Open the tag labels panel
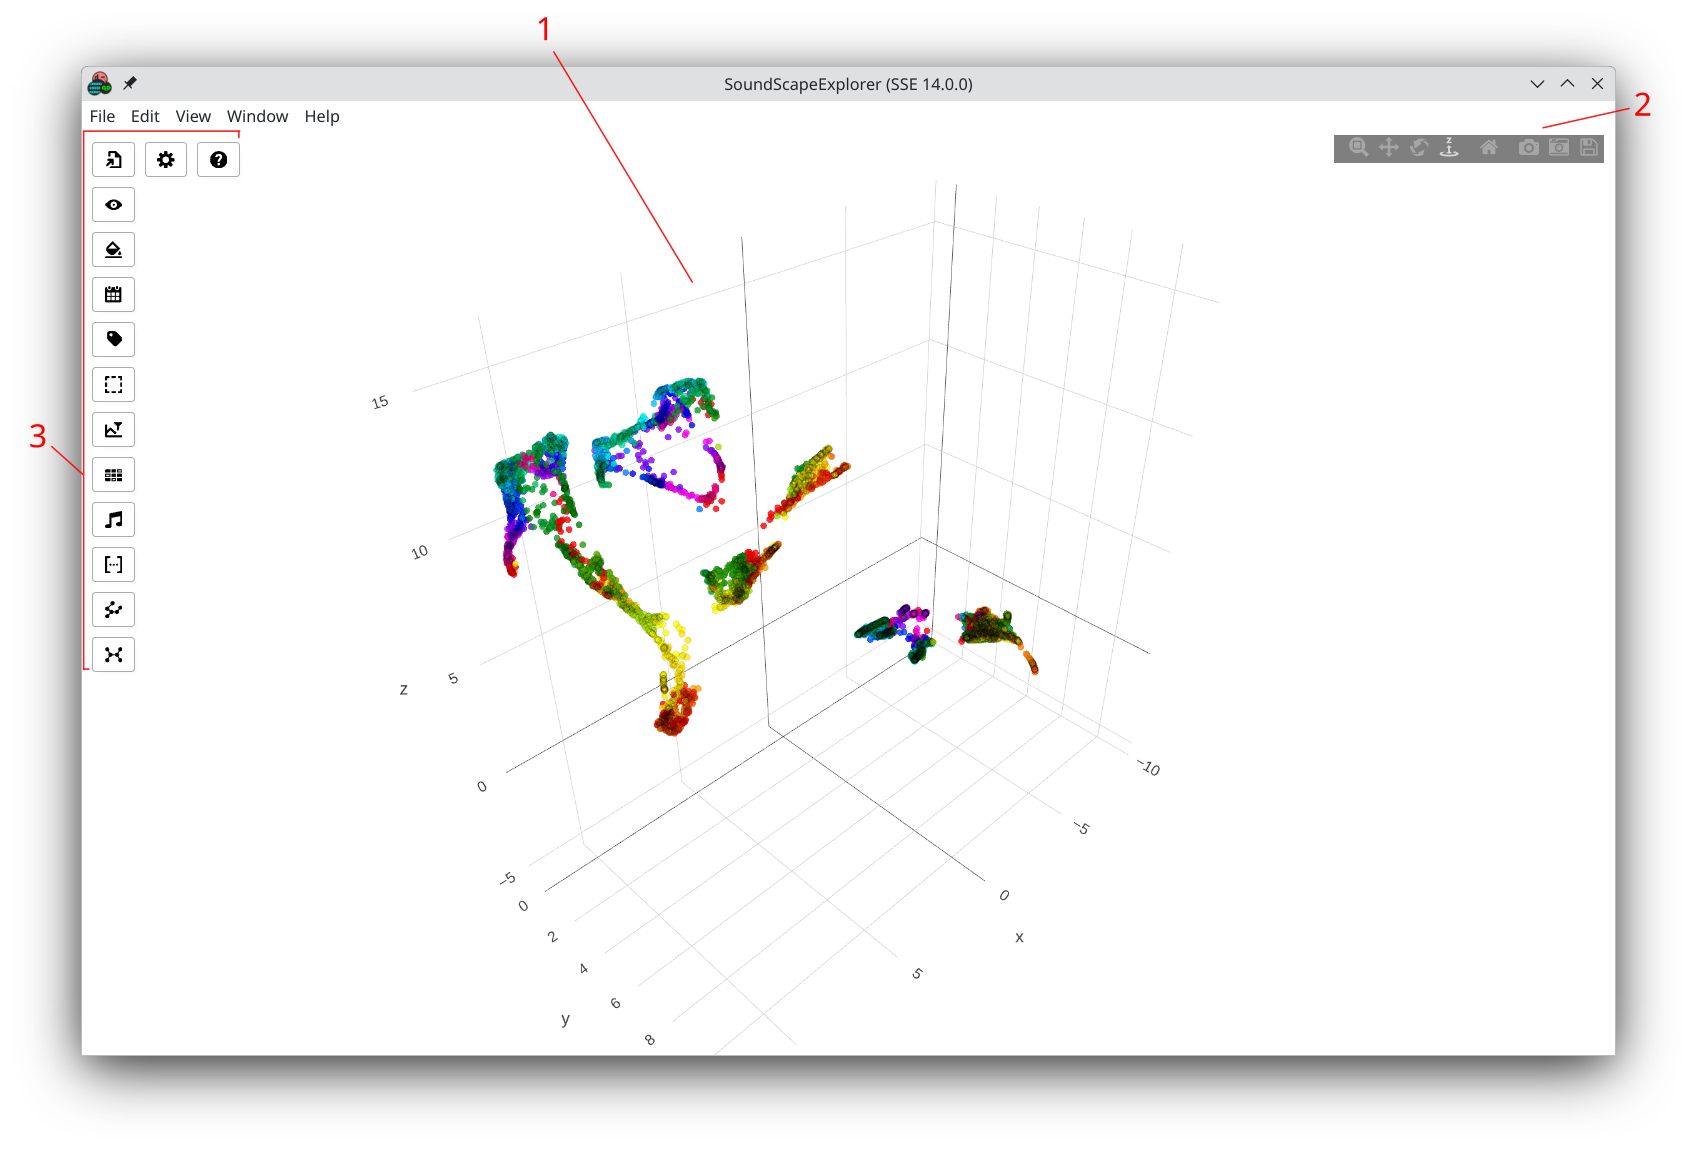The image size is (1697, 1152). pos(114,340)
